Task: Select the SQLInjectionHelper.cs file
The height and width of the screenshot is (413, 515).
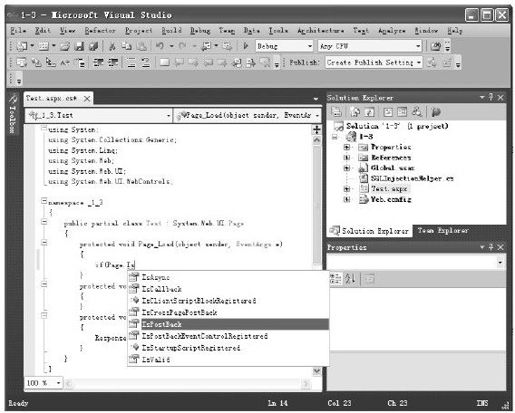Action: click(x=412, y=178)
